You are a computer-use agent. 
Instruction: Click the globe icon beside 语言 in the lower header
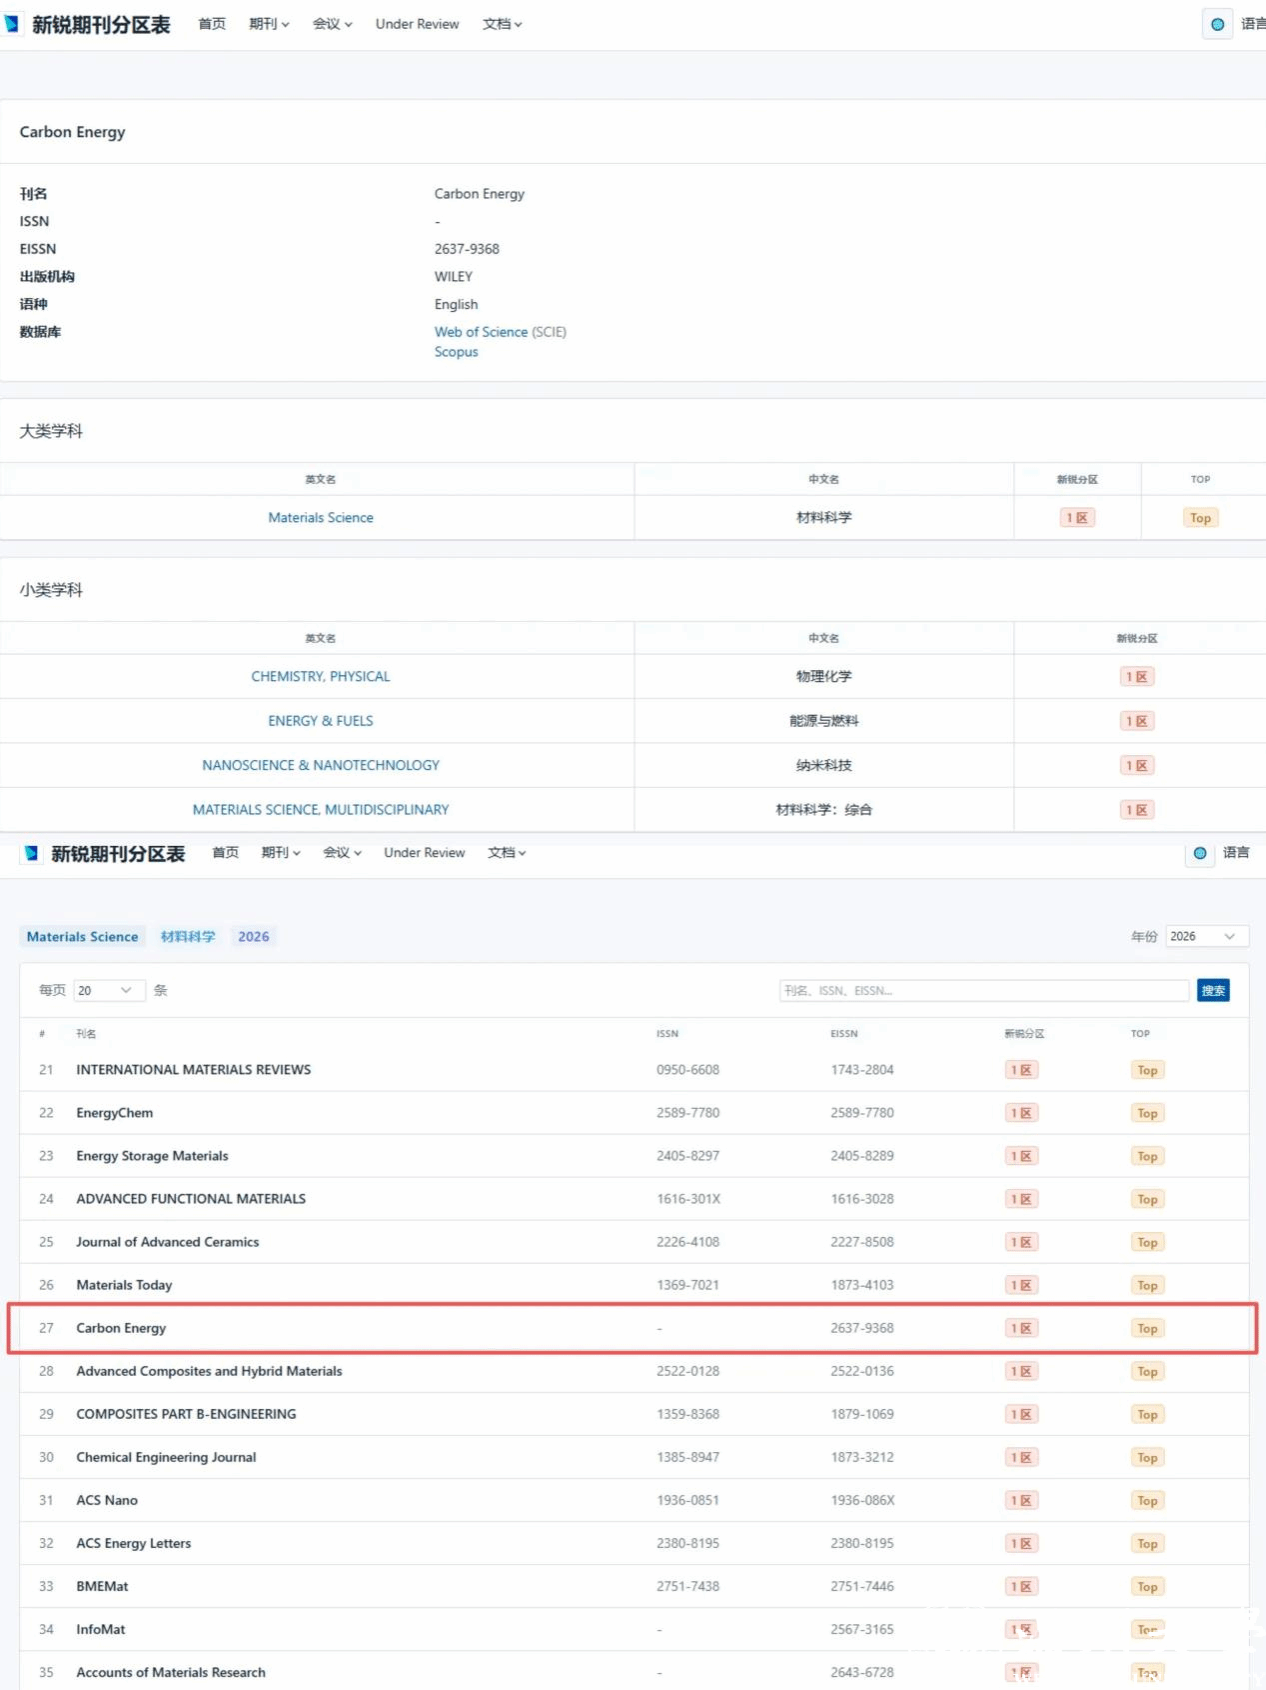[x=1199, y=853]
